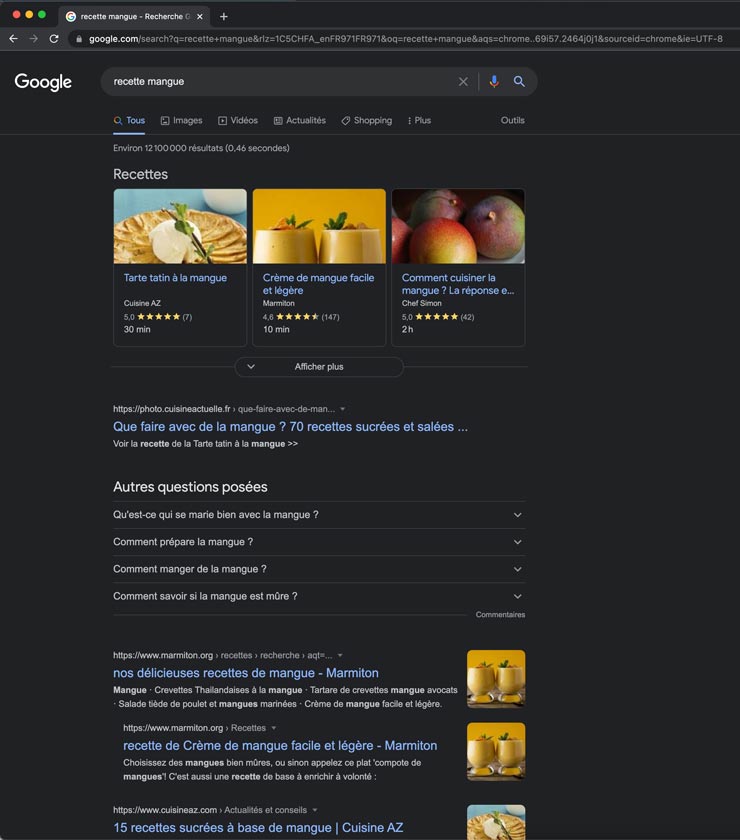
Task: Click the macOS green maximize button
Action: point(42,14)
